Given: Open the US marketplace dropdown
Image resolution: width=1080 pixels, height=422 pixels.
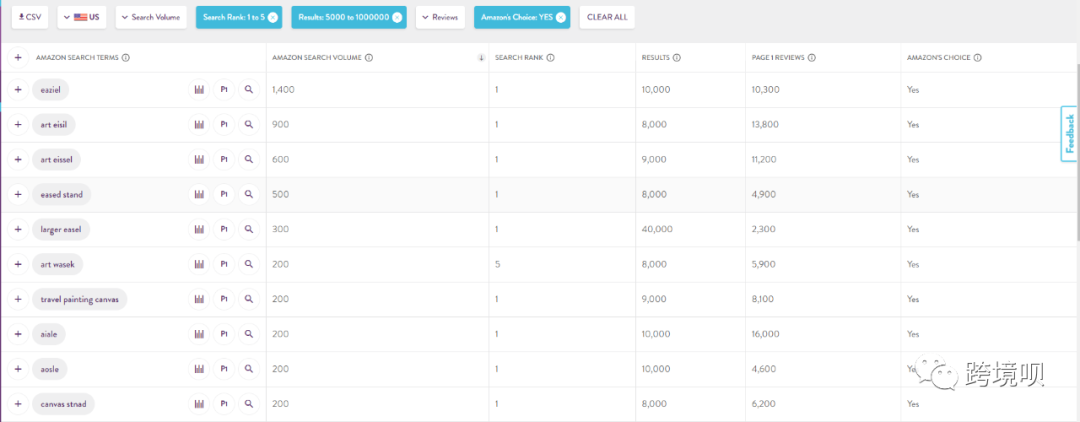Looking at the screenshot, I should [81, 17].
